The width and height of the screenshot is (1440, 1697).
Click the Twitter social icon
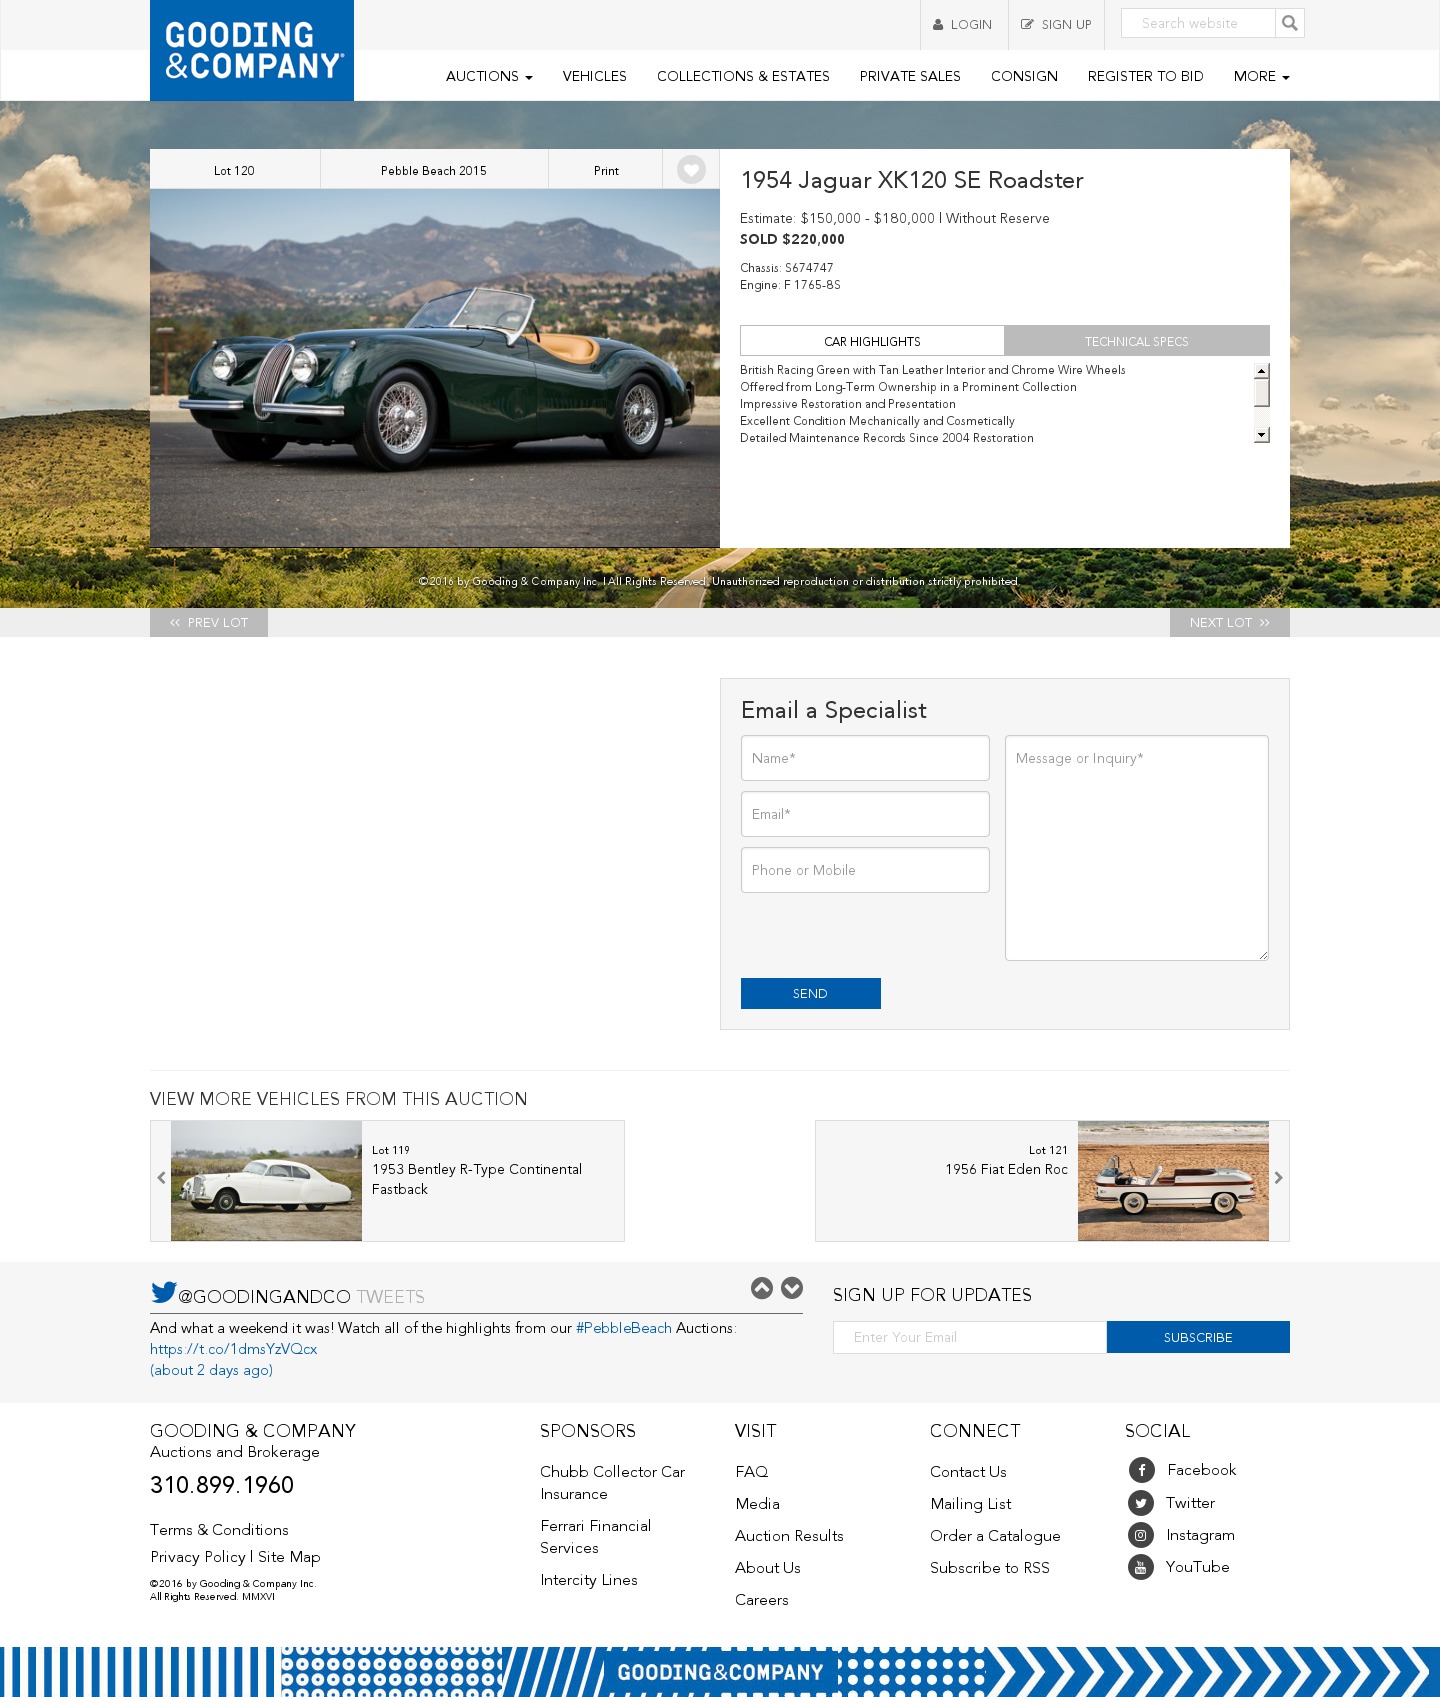point(1141,1503)
